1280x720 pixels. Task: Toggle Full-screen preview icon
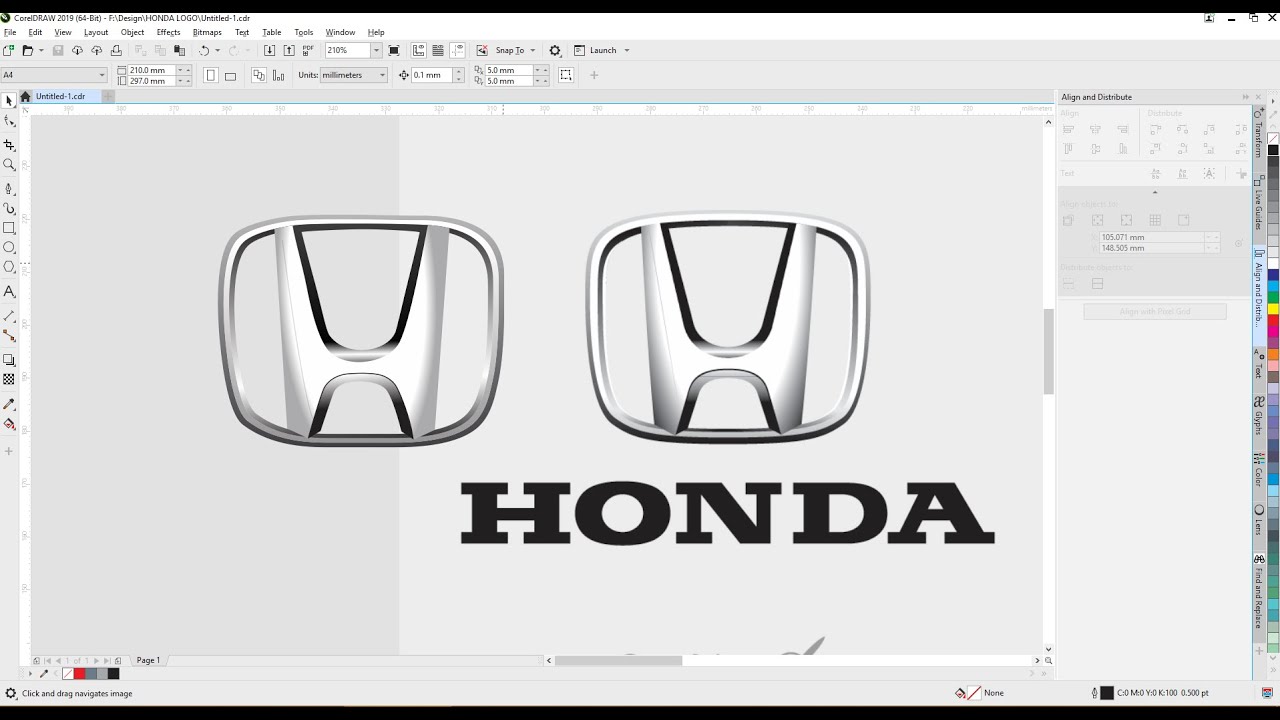(x=394, y=50)
